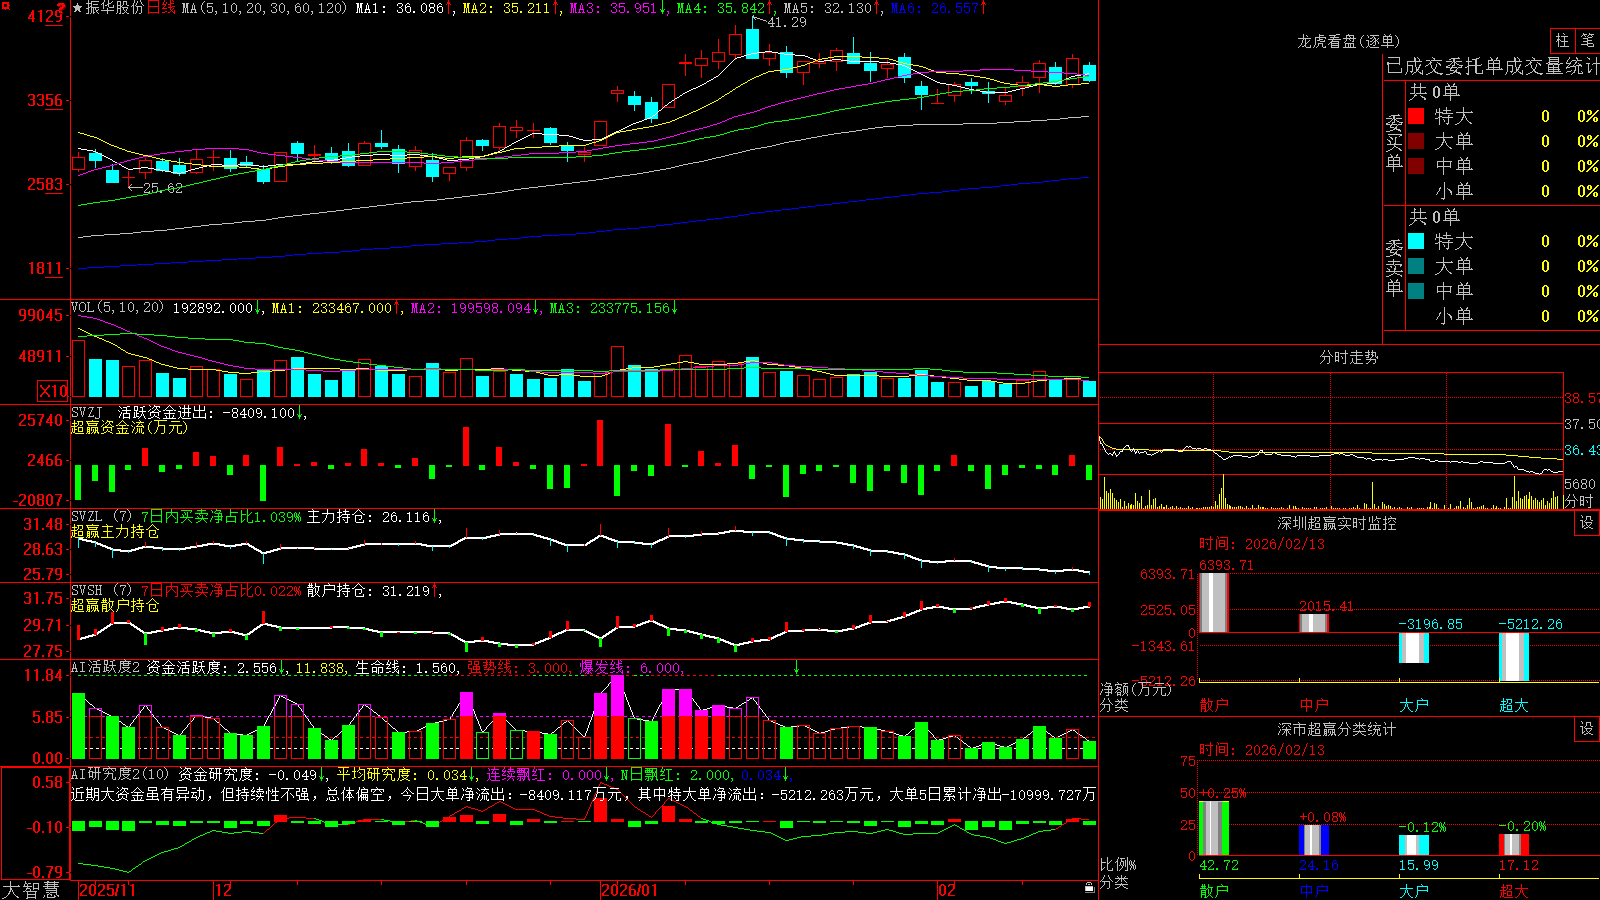Click 散户持仓: 31.219 text
Screen dimensions: 1600x900
(368, 591)
